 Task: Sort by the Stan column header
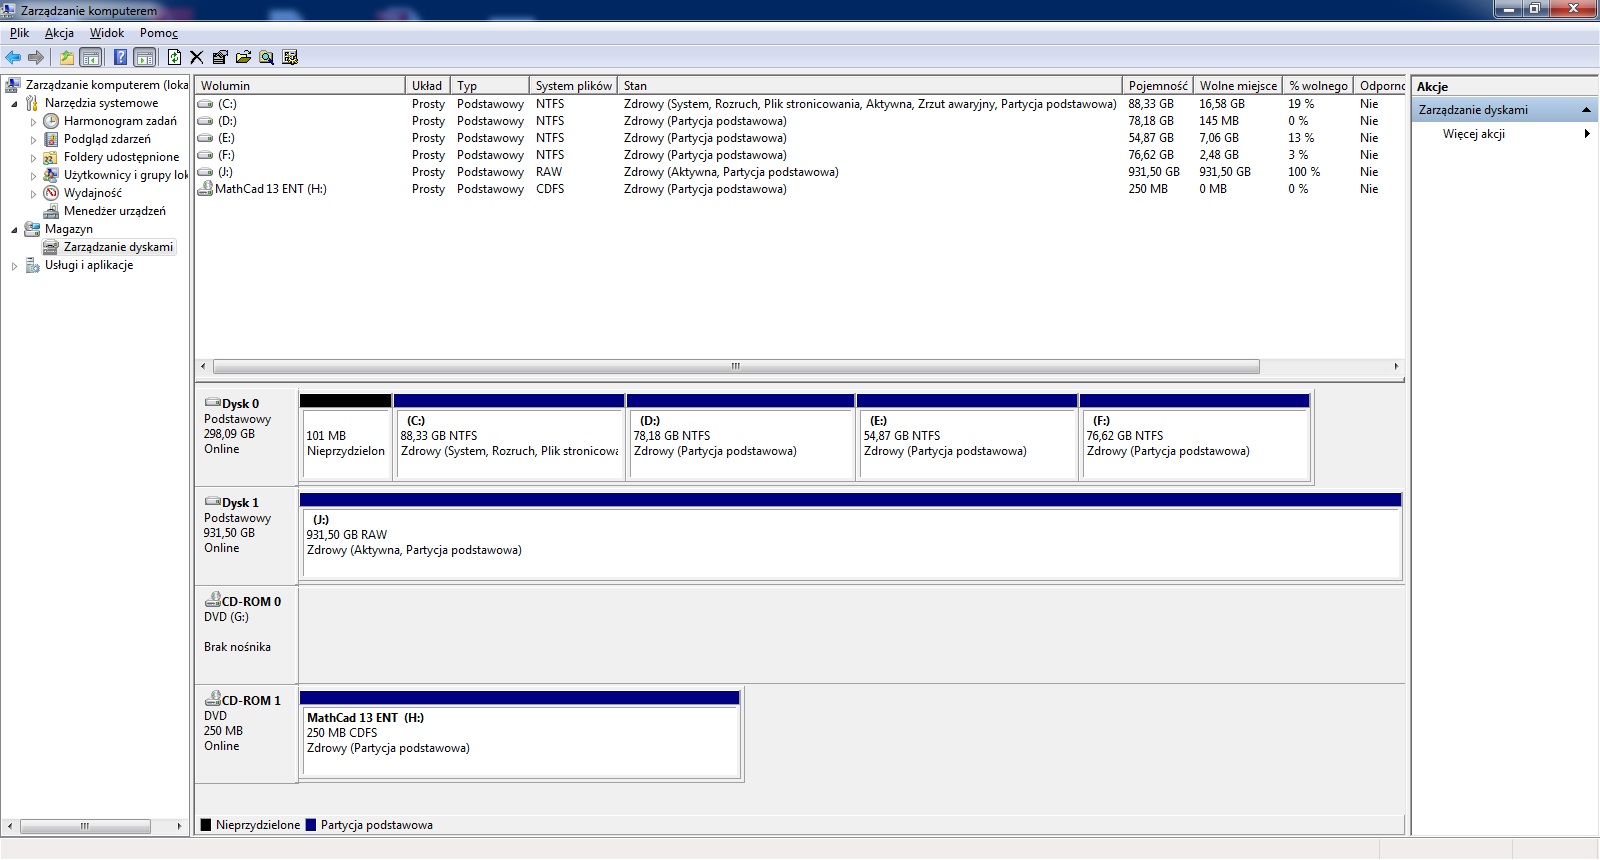click(870, 86)
